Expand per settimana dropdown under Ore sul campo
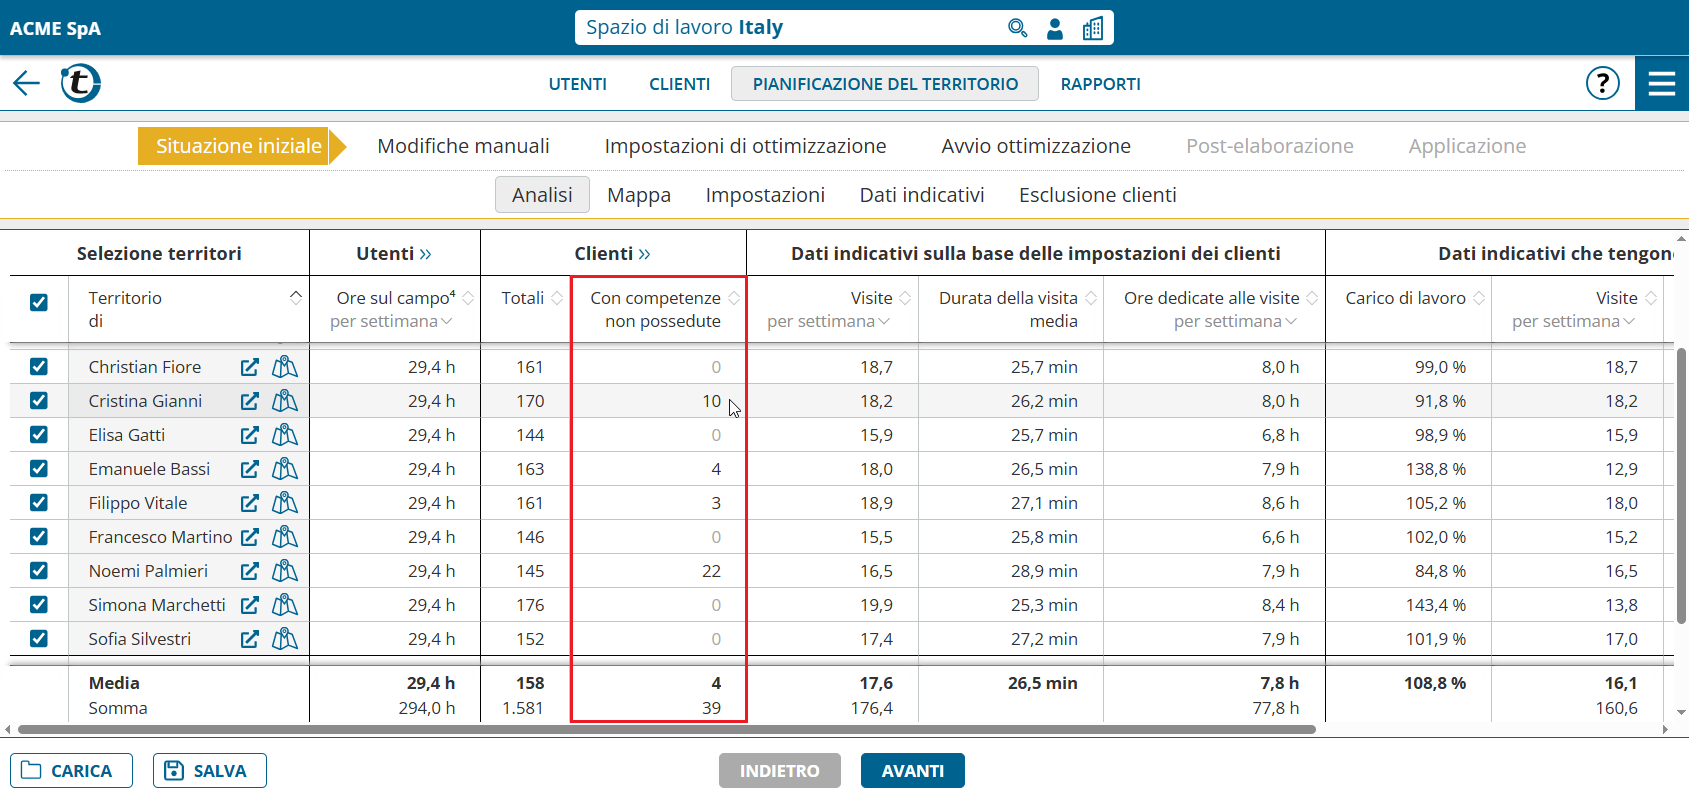 [447, 321]
